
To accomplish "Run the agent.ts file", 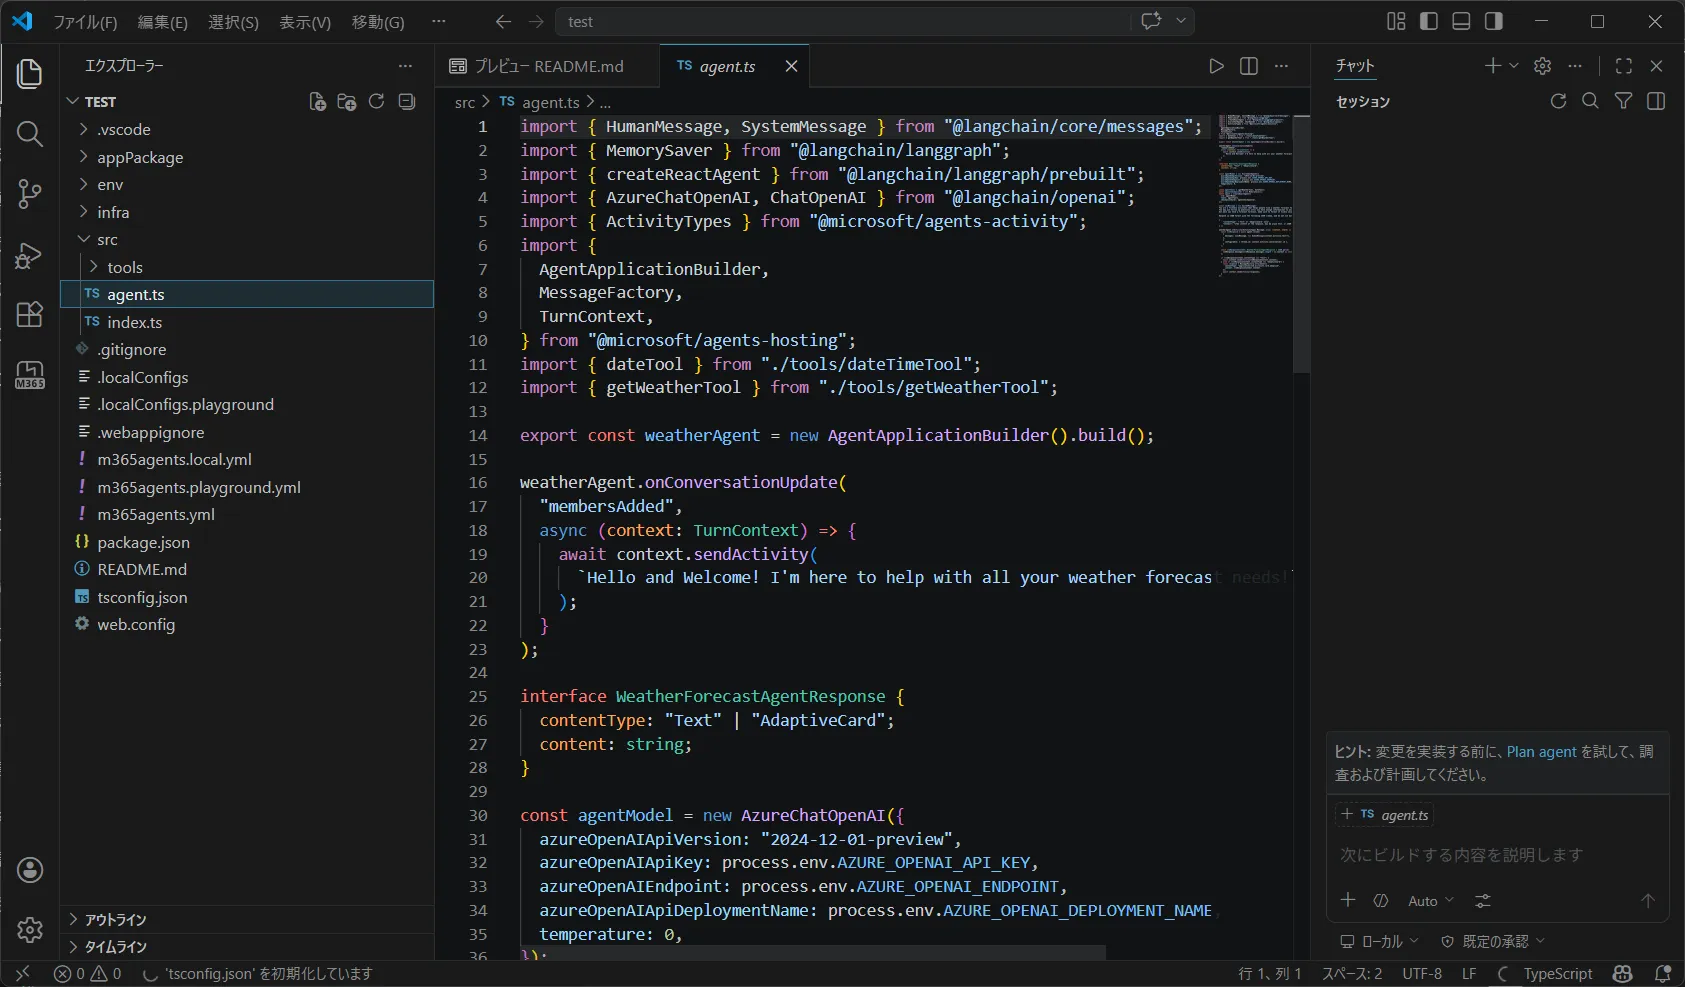I will (x=1216, y=66).
